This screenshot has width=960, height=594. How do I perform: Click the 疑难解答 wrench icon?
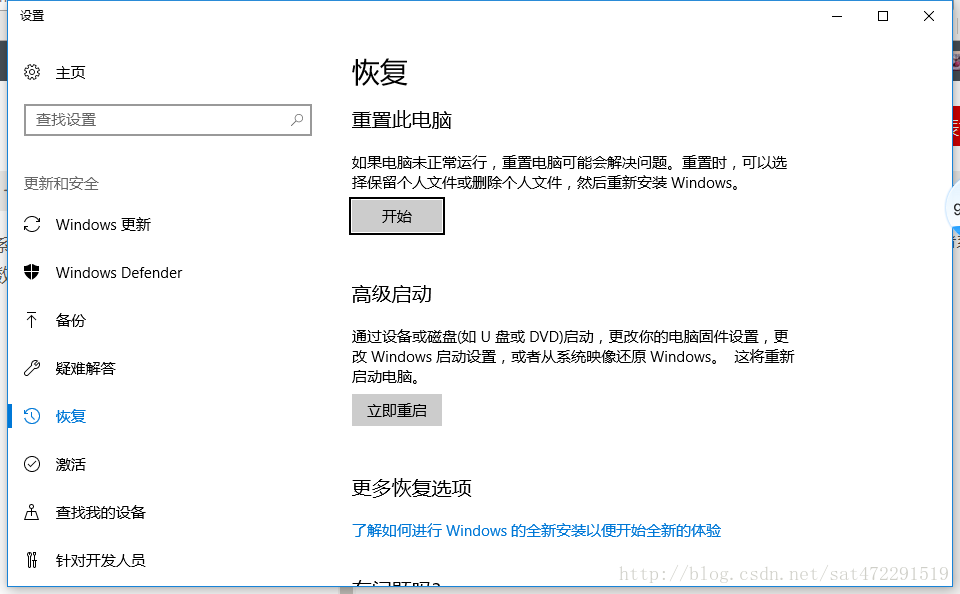(x=32, y=368)
